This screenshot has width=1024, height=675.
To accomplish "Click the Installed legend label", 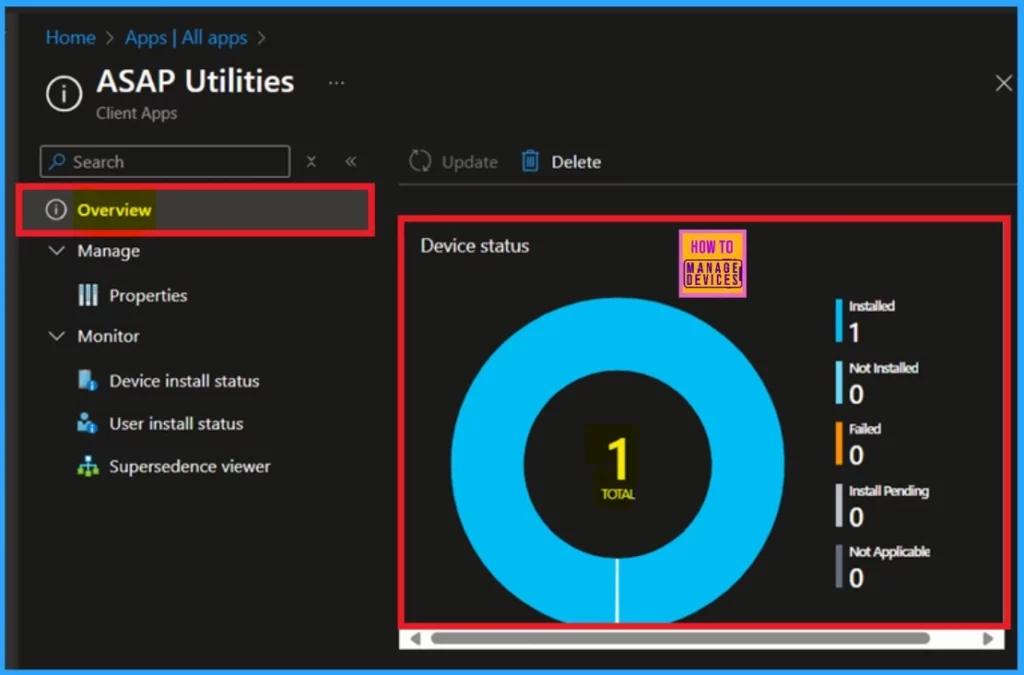I will coord(872,306).
